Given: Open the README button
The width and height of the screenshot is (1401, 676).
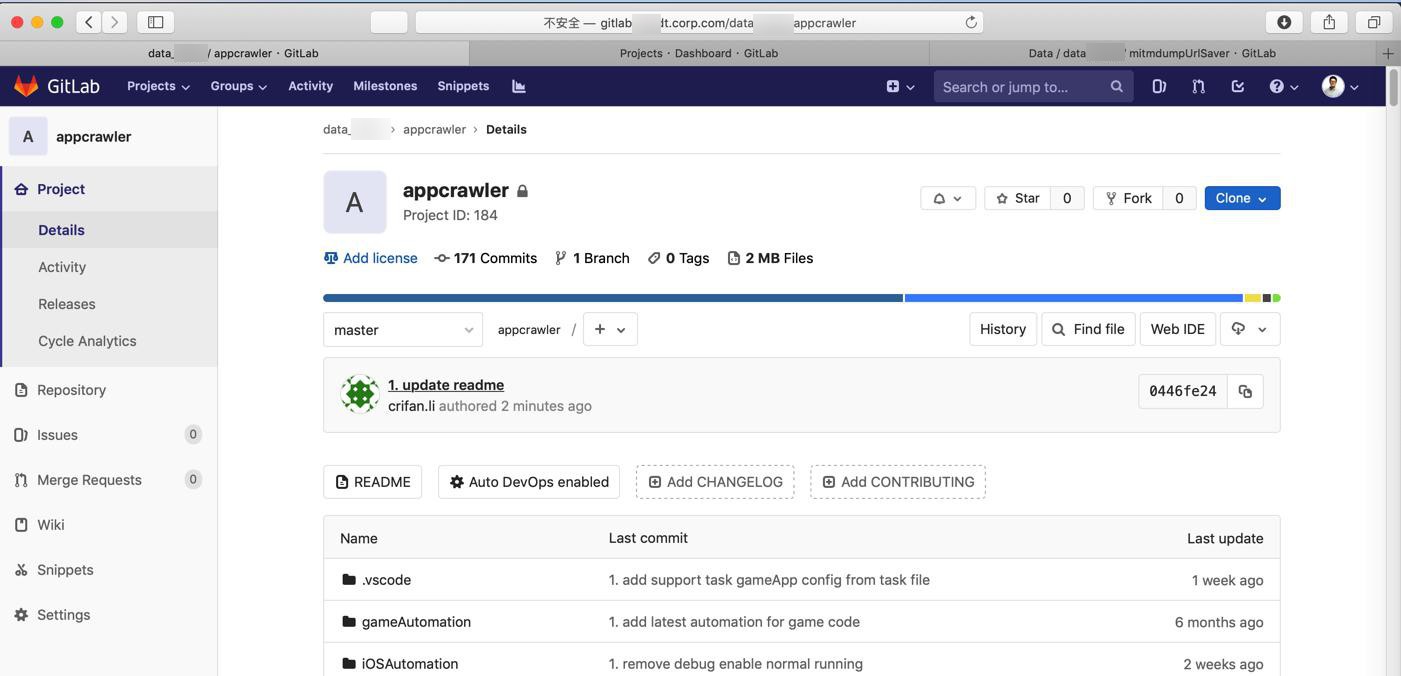Looking at the screenshot, I should [372, 482].
